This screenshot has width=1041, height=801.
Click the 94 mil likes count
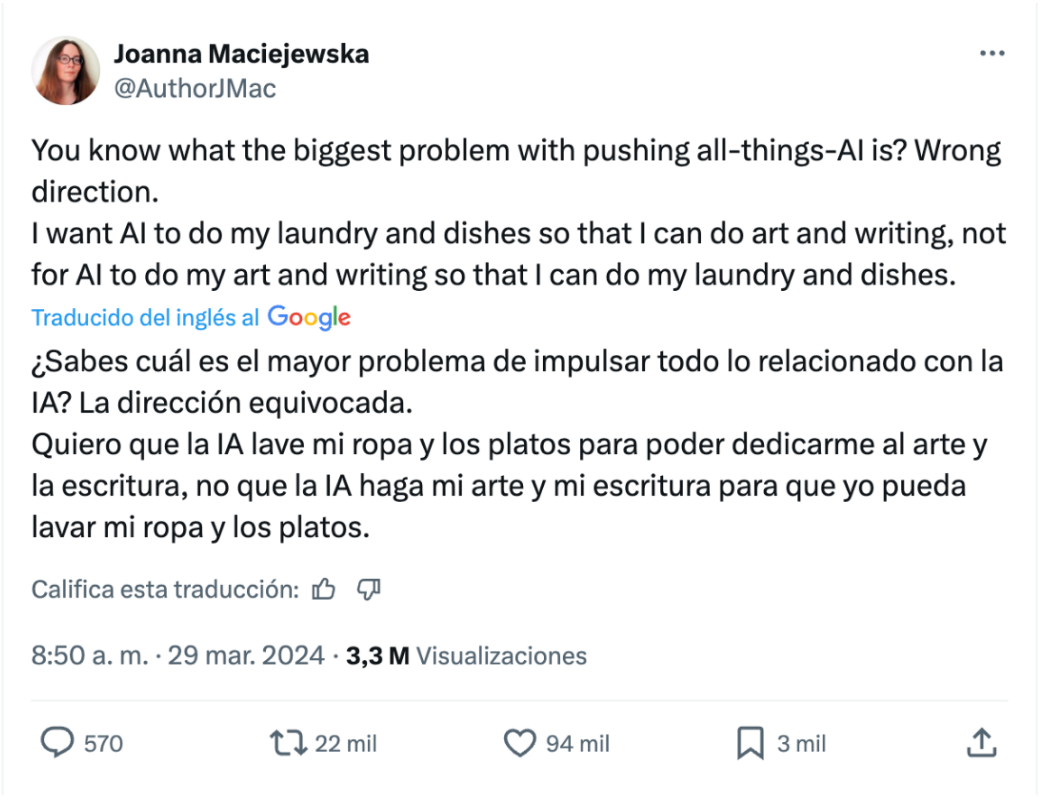[577, 744]
